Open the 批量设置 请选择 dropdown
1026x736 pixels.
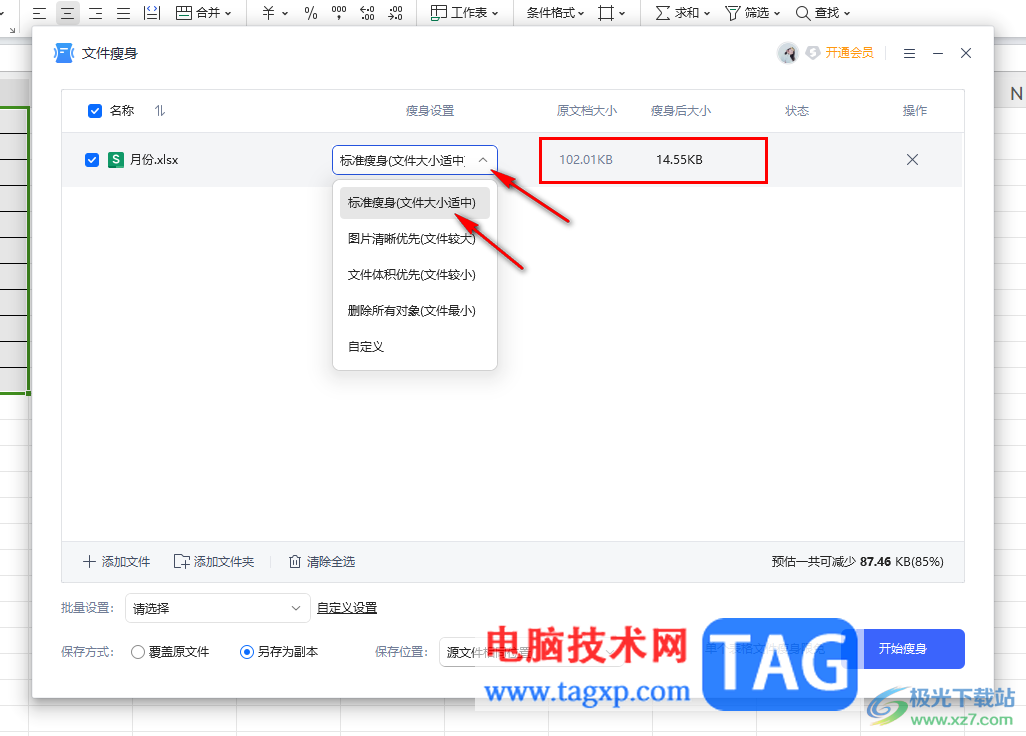[x=217, y=608]
